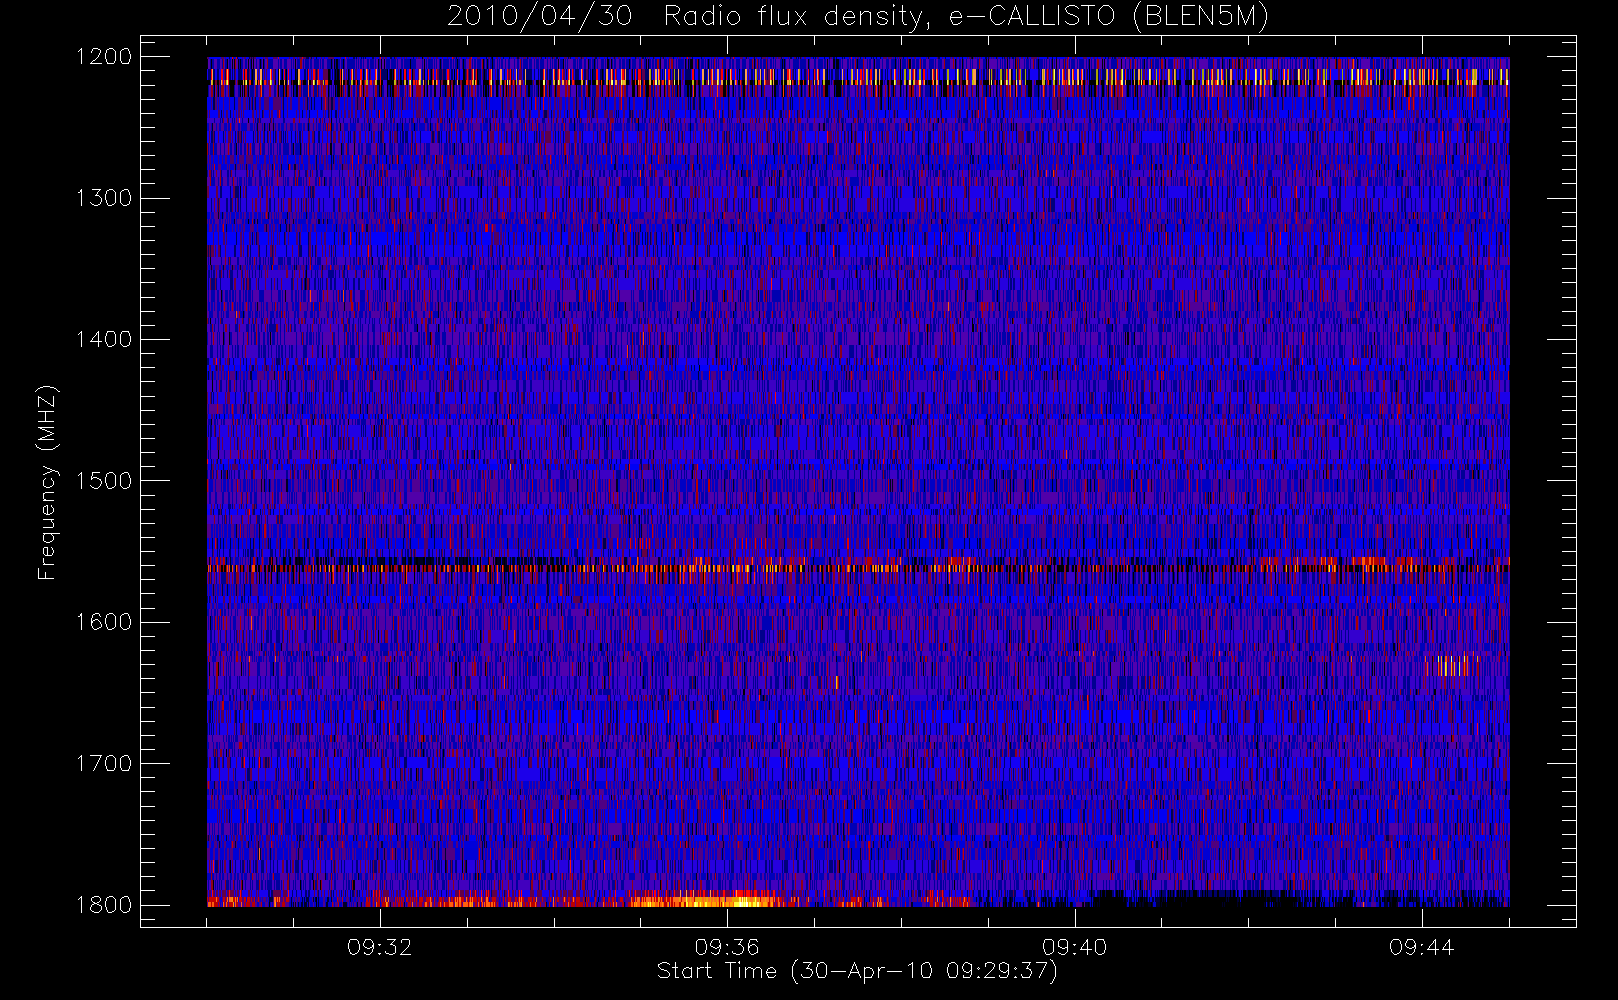The image size is (1618, 1000).
Task: Click the plot title 'Radio flux density, e-CALLISTO (BLEN5M)'
Action: tap(966, 17)
